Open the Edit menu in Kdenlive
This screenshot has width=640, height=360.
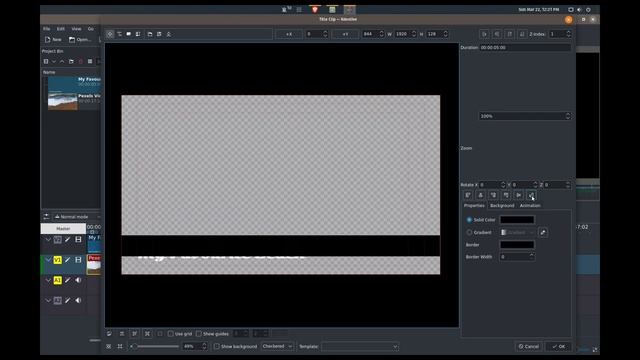click(61, 29)
